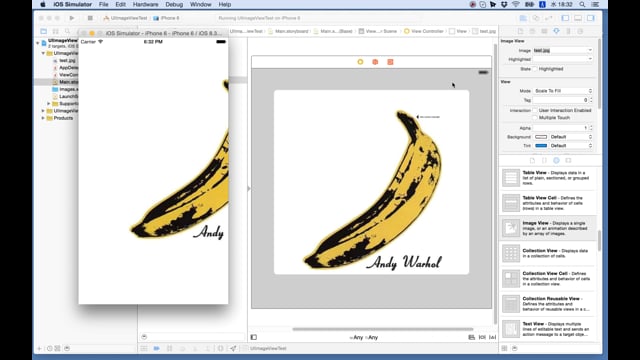Collapse the UIImageViewTest project root
The width and height of the screenshot is (640, 360).
coord(38,42)
